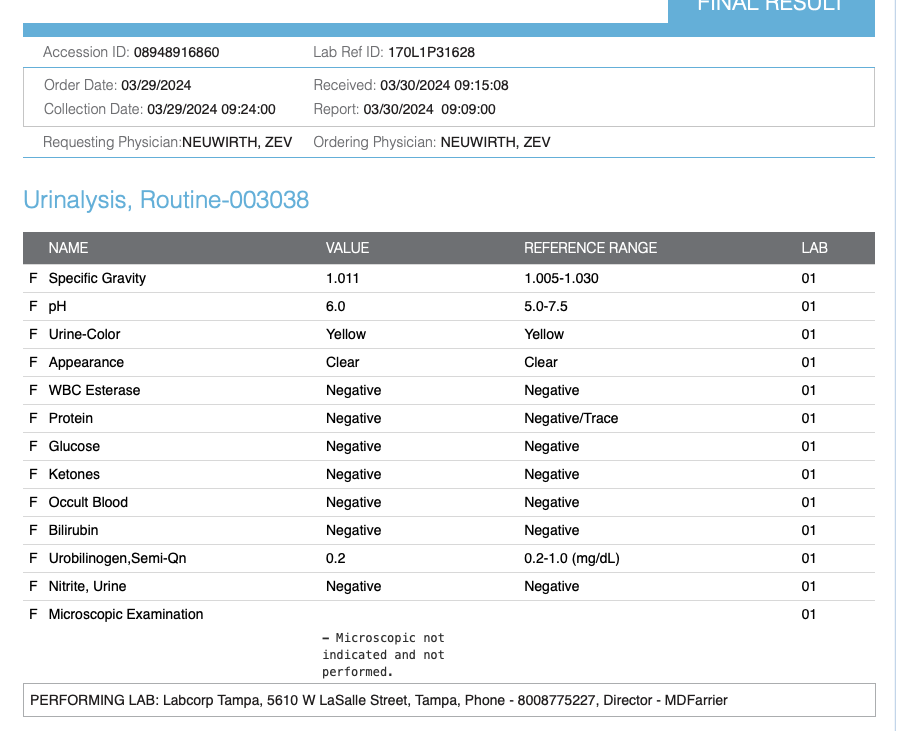Screen dimensions: 909x731
Task: Click the Lab Ref ID value 170L1P31628
Action: [431, 52]
